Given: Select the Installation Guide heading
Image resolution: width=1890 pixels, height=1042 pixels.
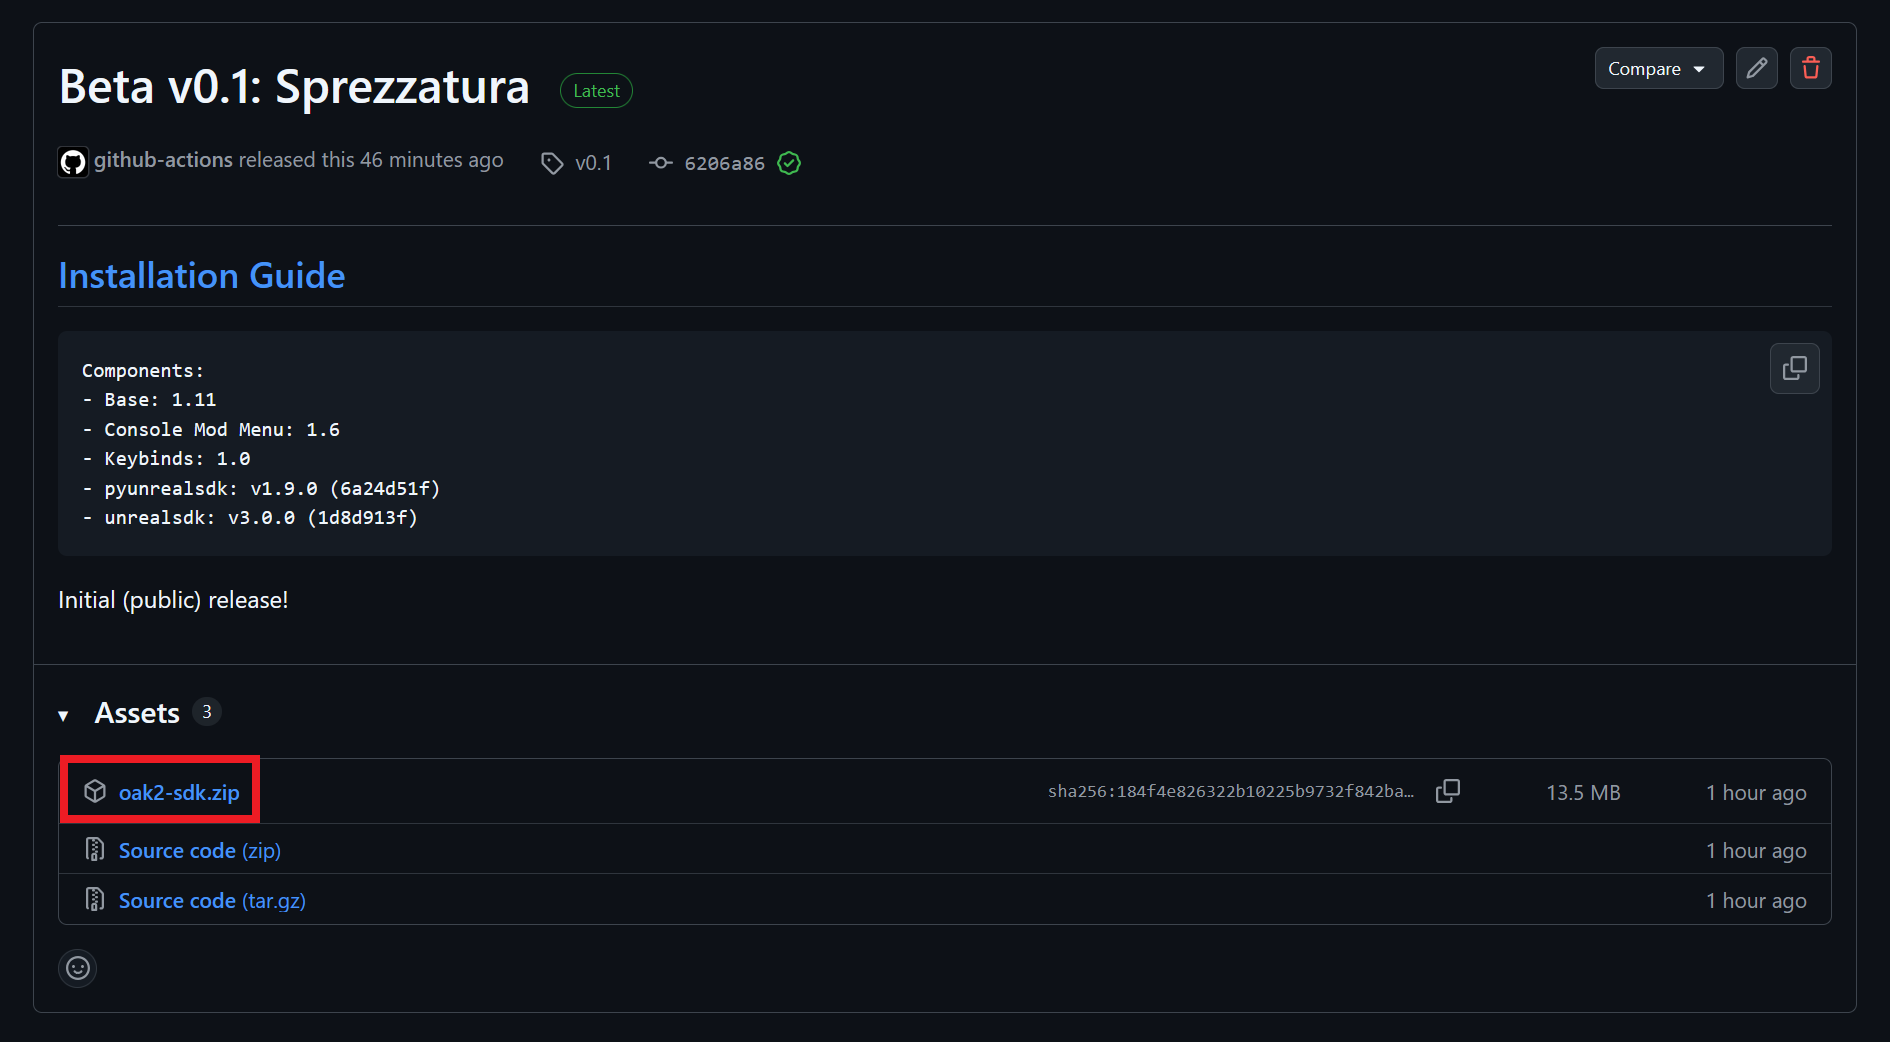Looking at the screenshot, I should (x=201, y=275).
